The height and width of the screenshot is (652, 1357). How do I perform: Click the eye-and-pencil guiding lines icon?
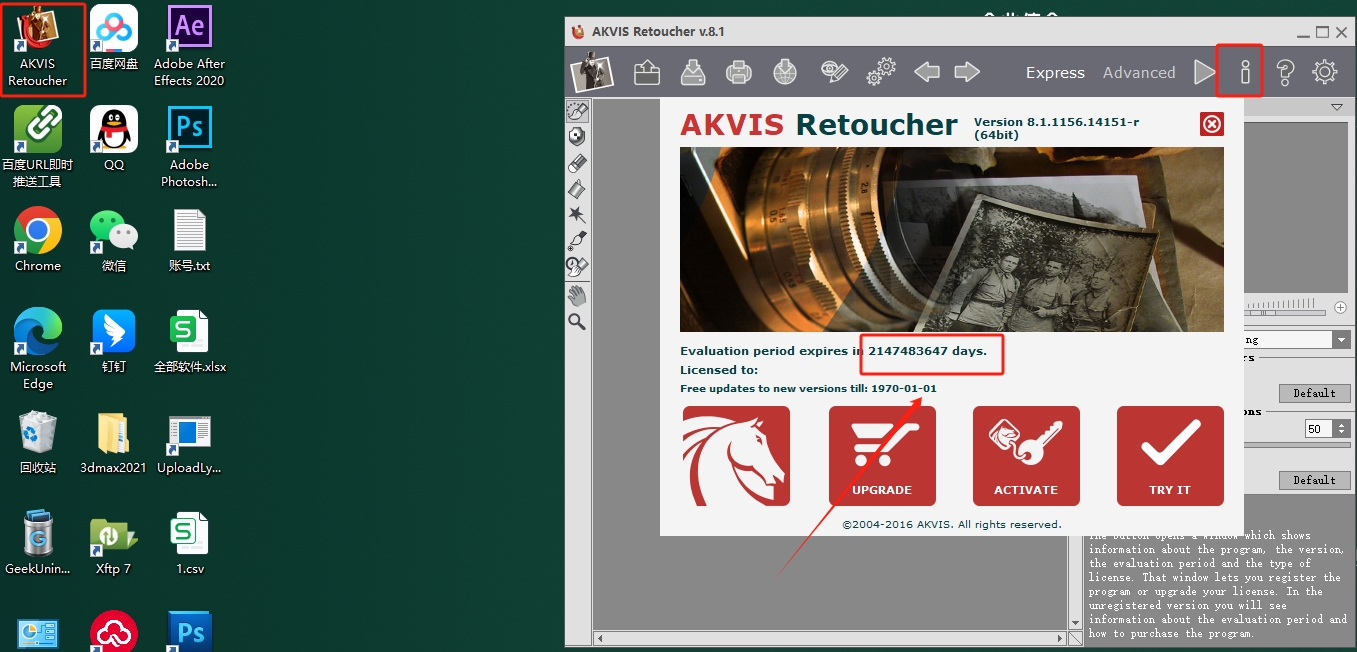[834, 72]
